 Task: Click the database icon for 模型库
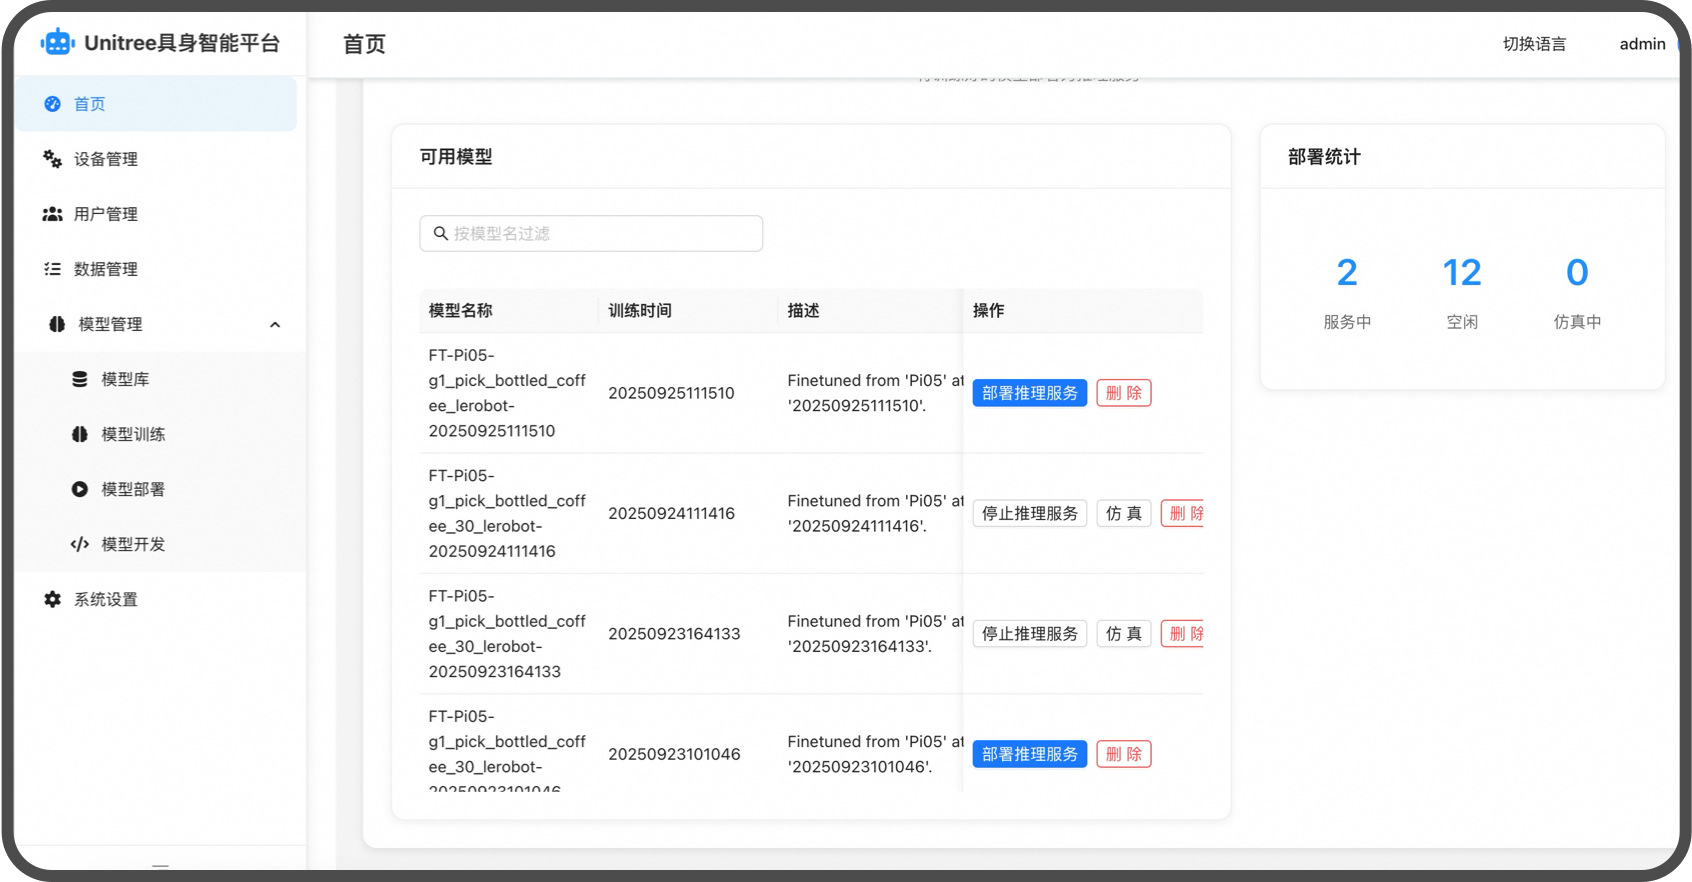(80, 379)
